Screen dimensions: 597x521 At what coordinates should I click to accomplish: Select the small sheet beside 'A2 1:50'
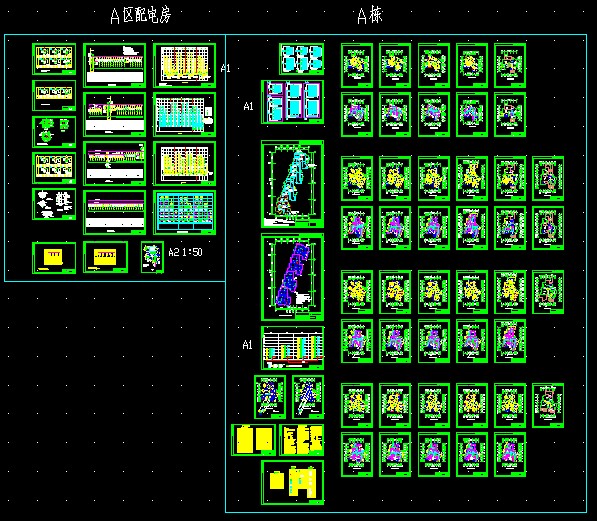coord(152,257)
